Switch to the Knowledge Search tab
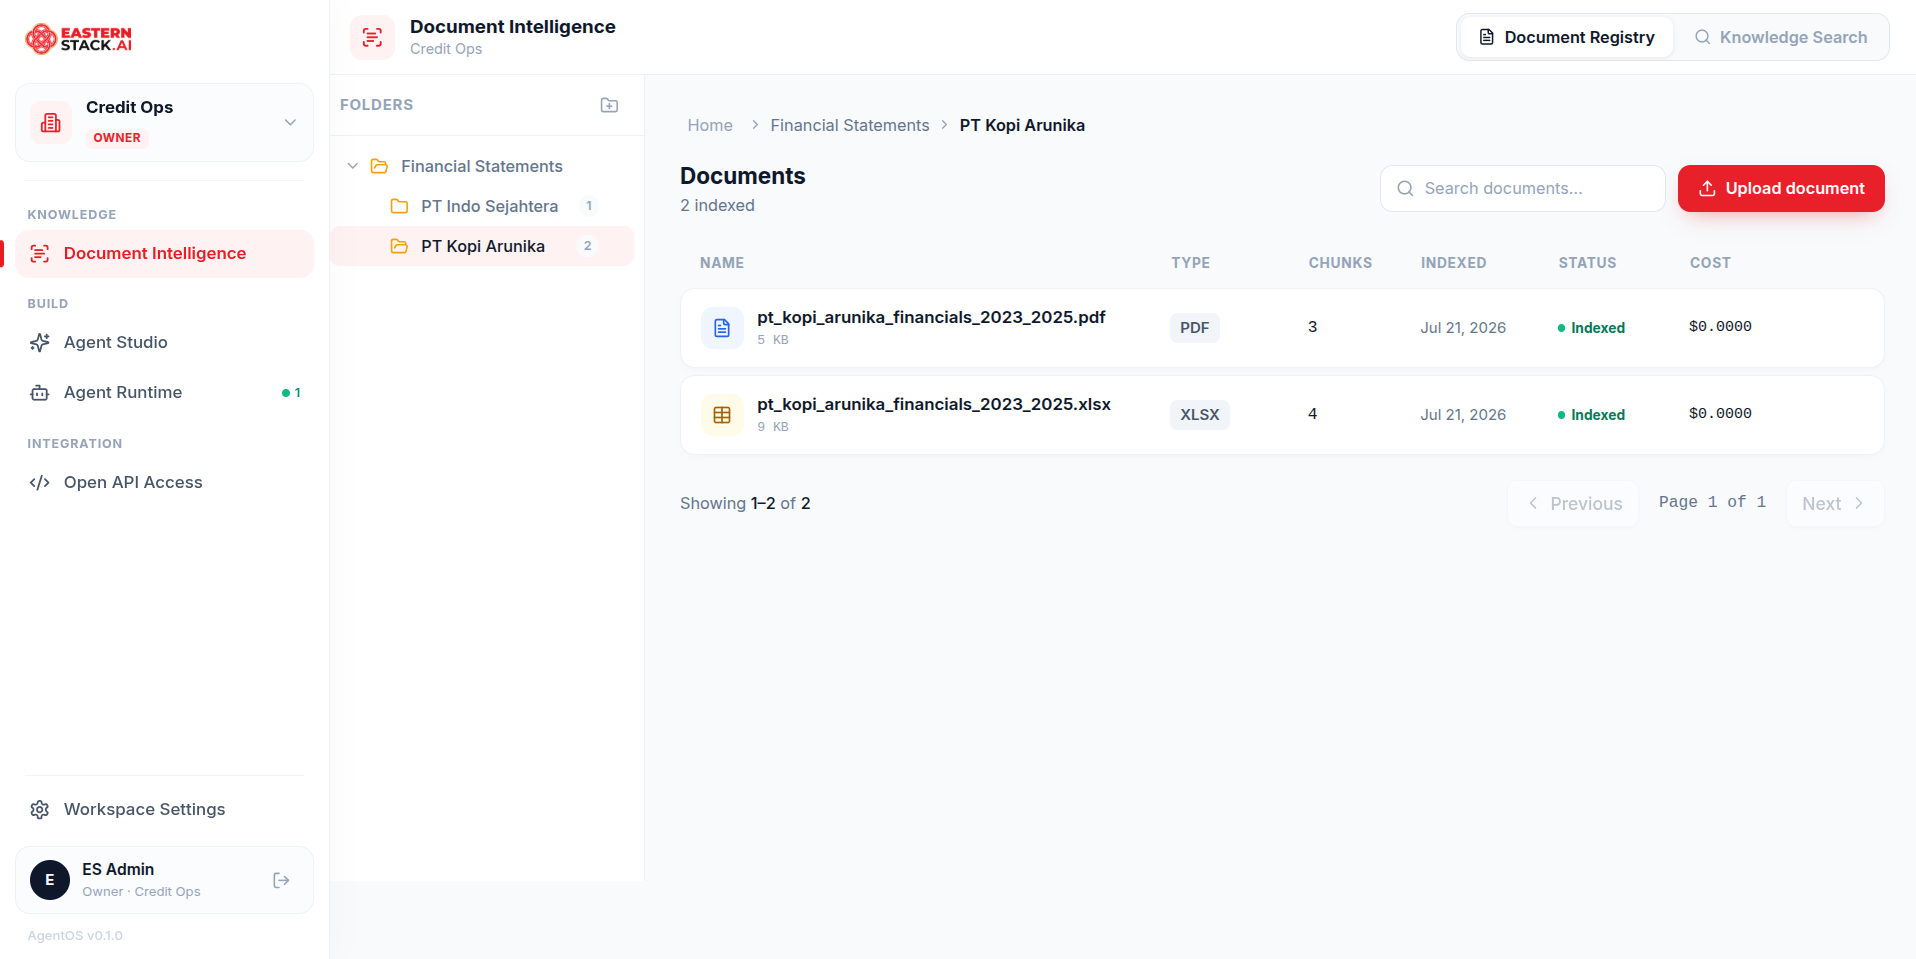Image resolution: width=1916 pixels, height=959 pixels. pos(1781,37)
